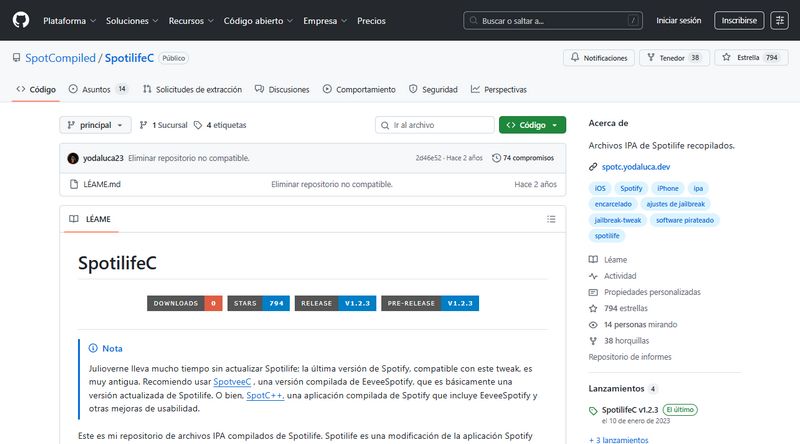Click the GitHub logo icon
This screenshot has width=800, height=444.
point(21,20)
